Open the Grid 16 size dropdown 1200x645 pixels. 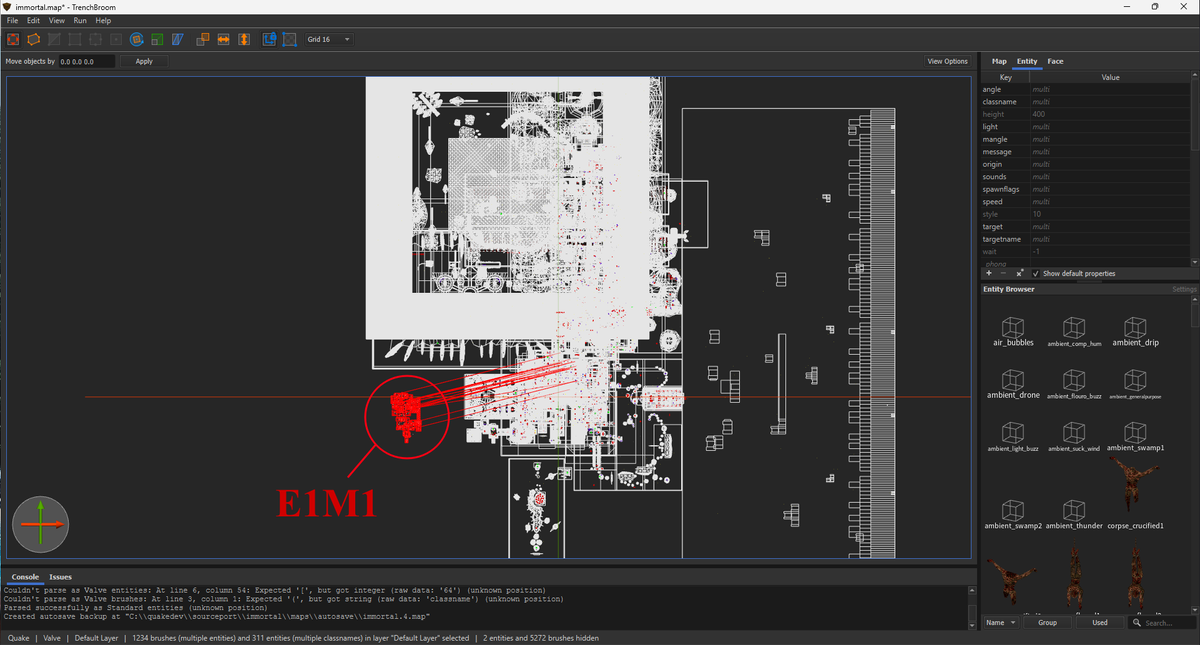(x=329, y=39)
